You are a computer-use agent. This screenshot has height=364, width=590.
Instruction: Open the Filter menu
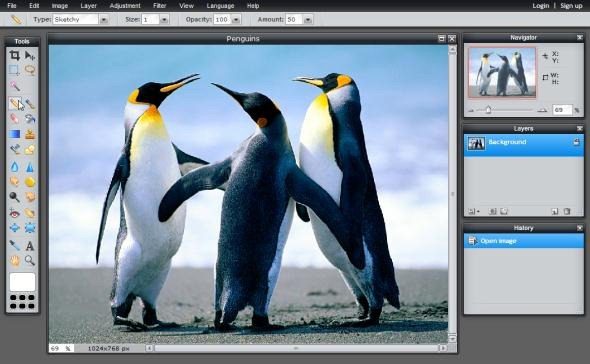point(160,6)
